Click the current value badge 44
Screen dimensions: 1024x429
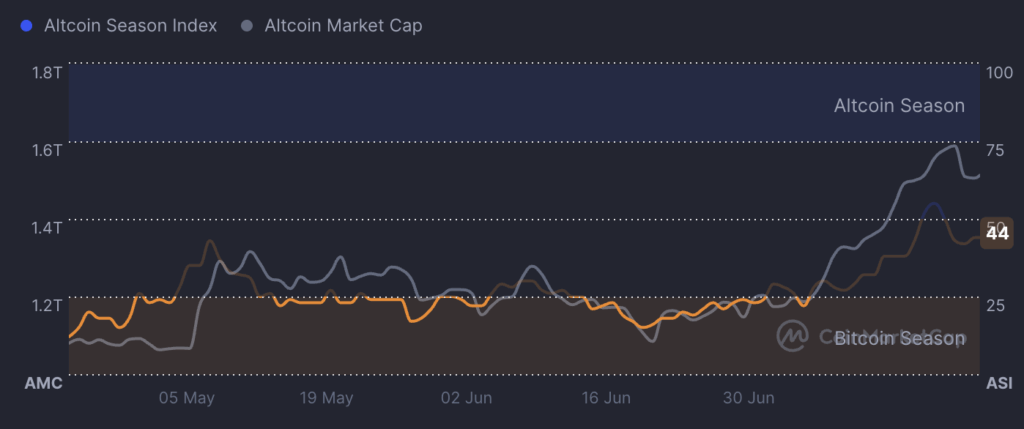click(x=997, y=233)
